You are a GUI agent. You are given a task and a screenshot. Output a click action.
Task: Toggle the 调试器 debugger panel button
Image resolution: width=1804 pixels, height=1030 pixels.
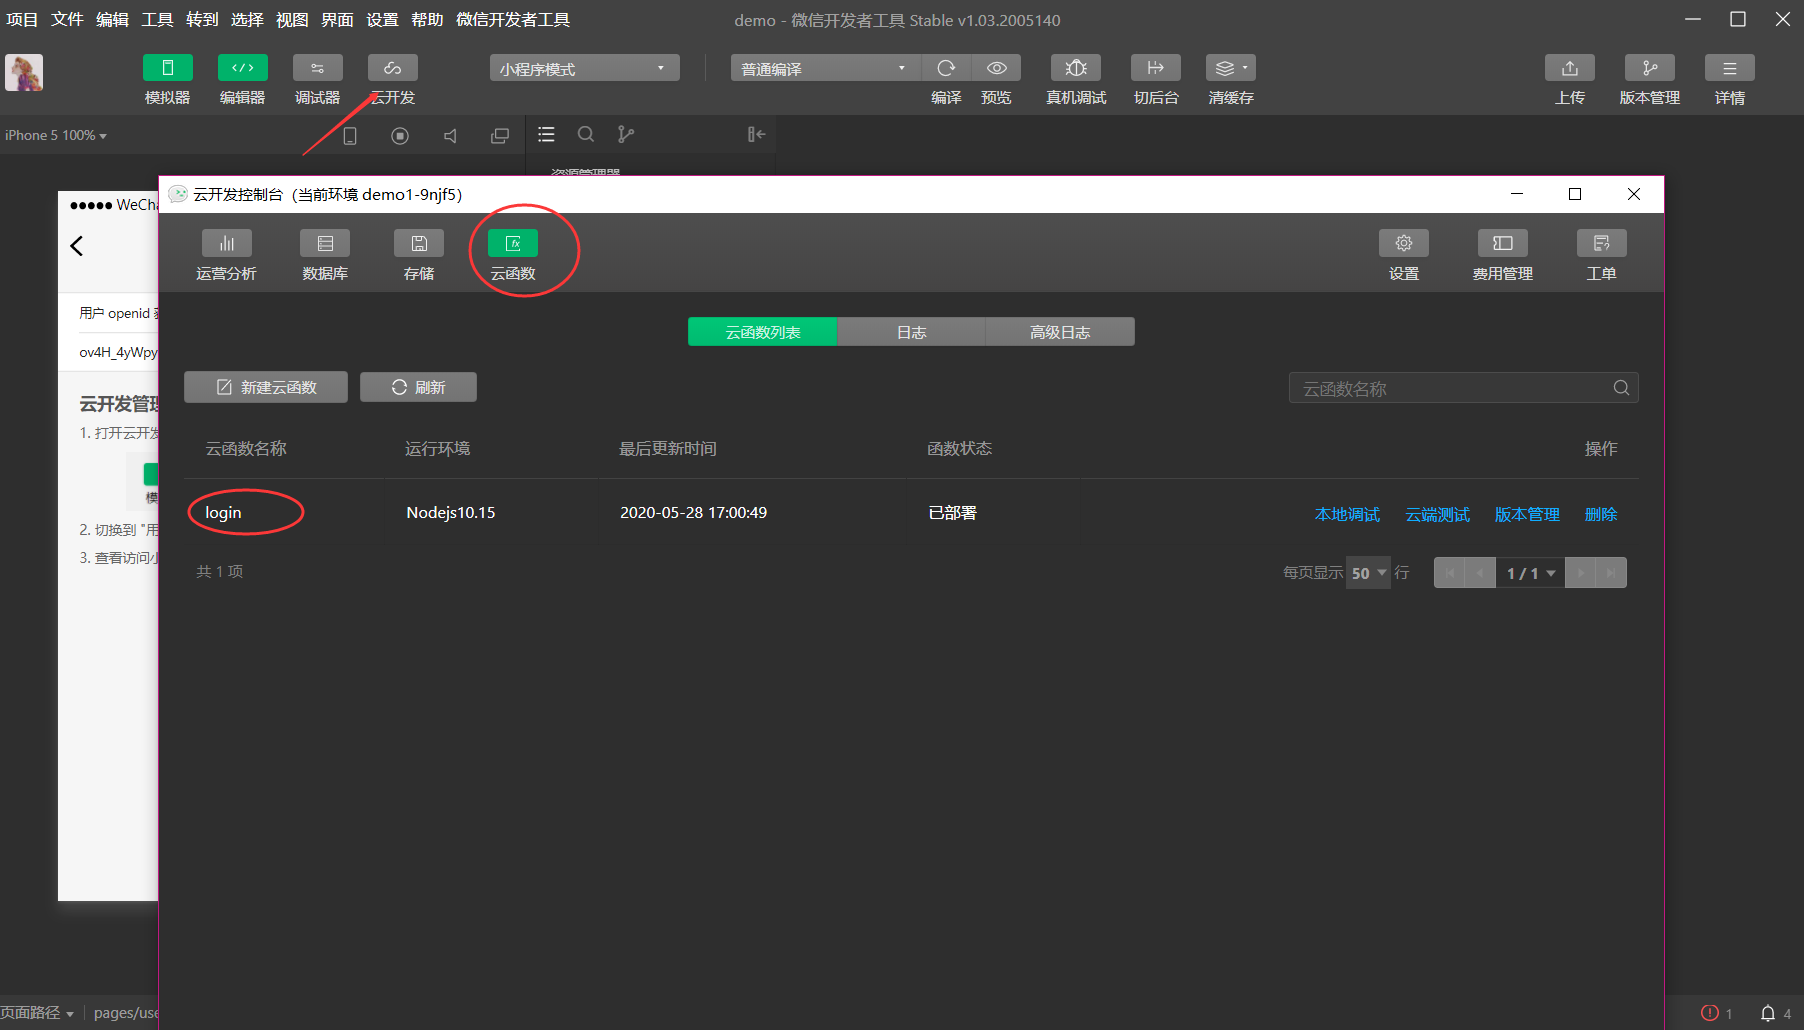[318, 68]
